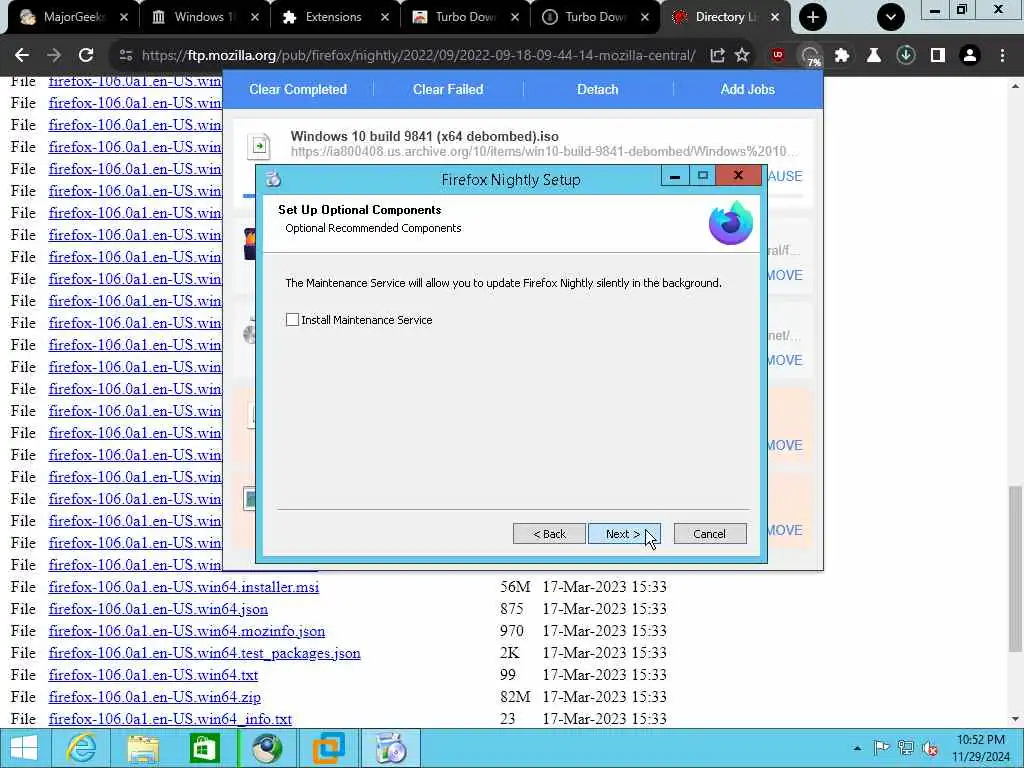Detach the download manager panel
The width and height of the screenshot is (1024, 768).
[x=598, y=89]
